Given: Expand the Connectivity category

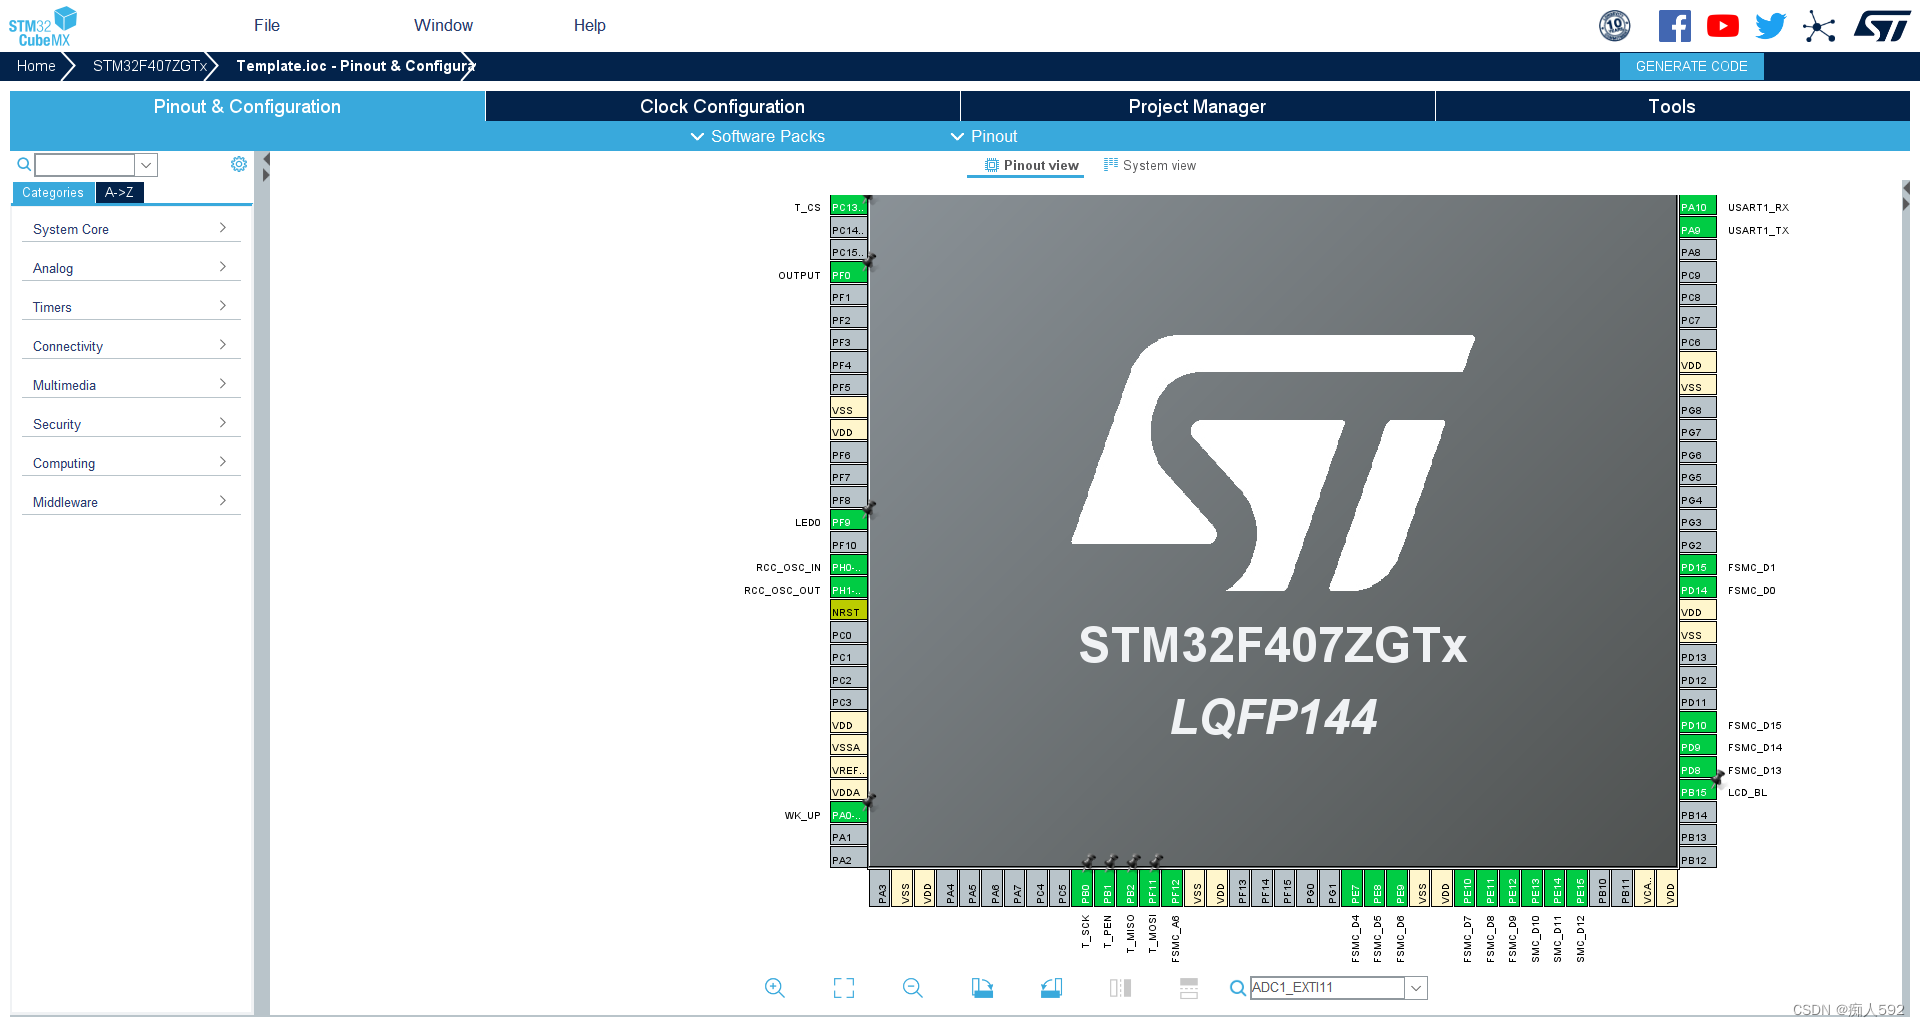Looking at the screenshot, I should (x=131, y=346).
